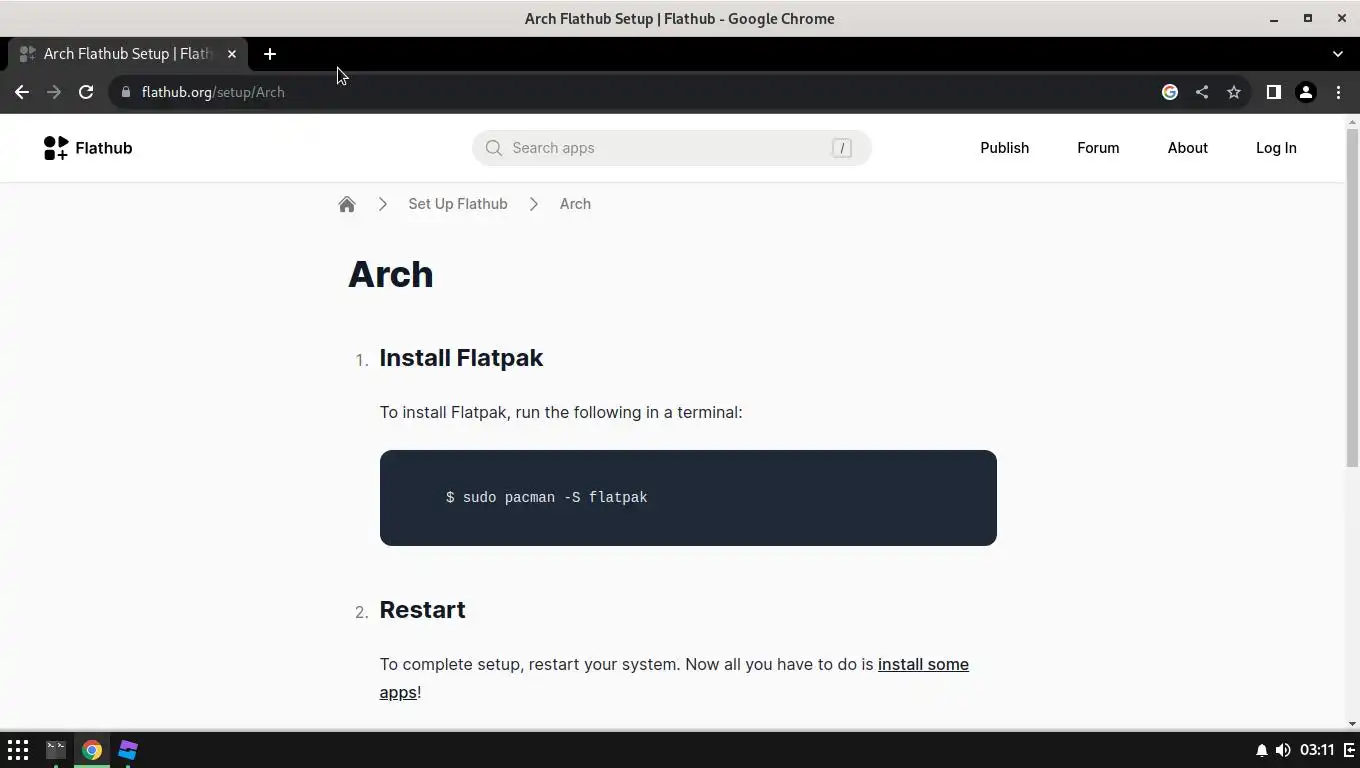Click Log In
Viewport: 1360px width, 768px height.
(x=1276, y=148)
